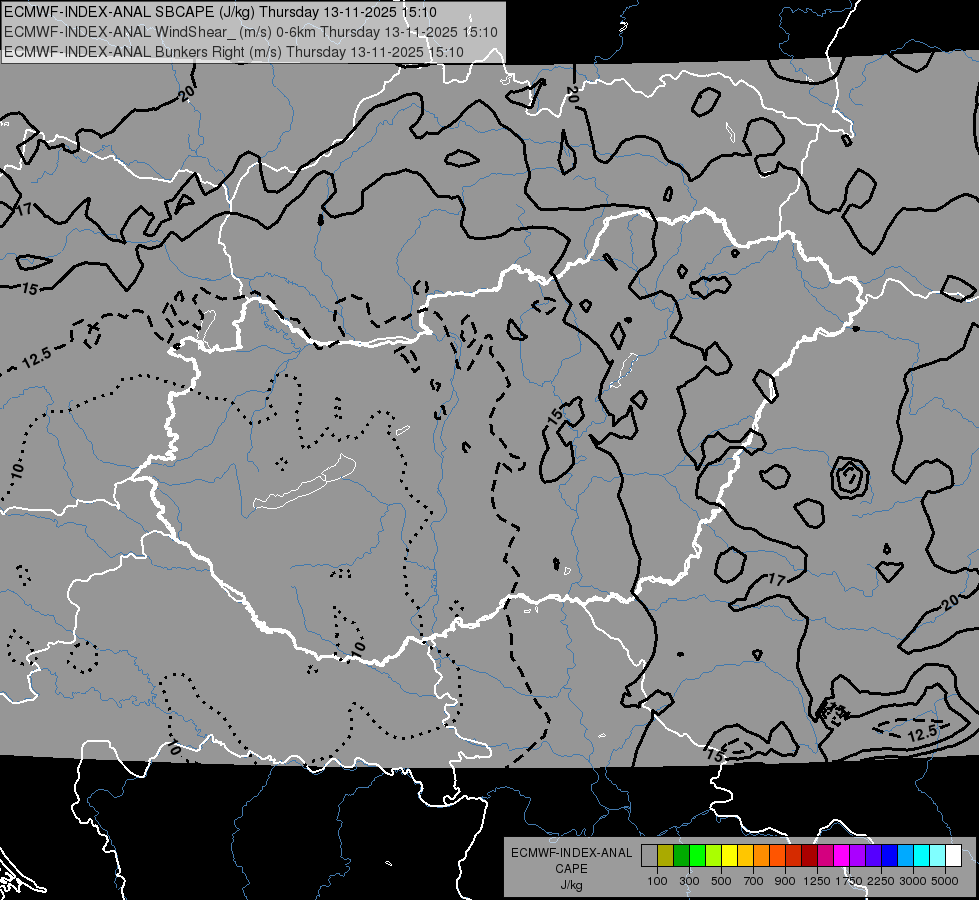Select the dark green legend swatch
979x900 pixels.
point(681,855)
